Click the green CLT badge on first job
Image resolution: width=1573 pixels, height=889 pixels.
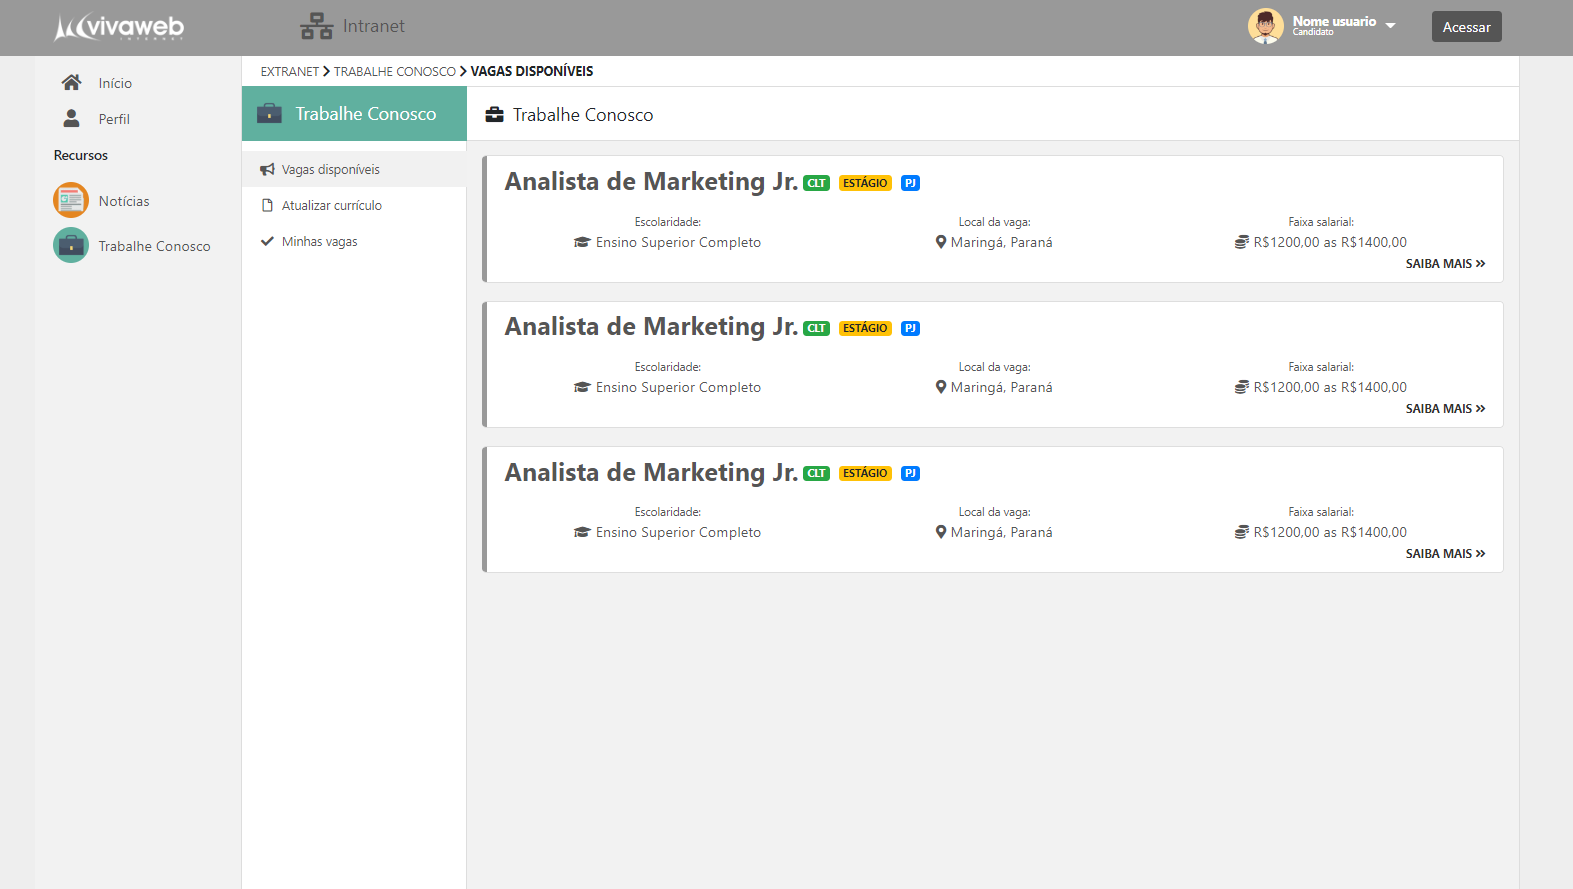[x=816, y=184]
